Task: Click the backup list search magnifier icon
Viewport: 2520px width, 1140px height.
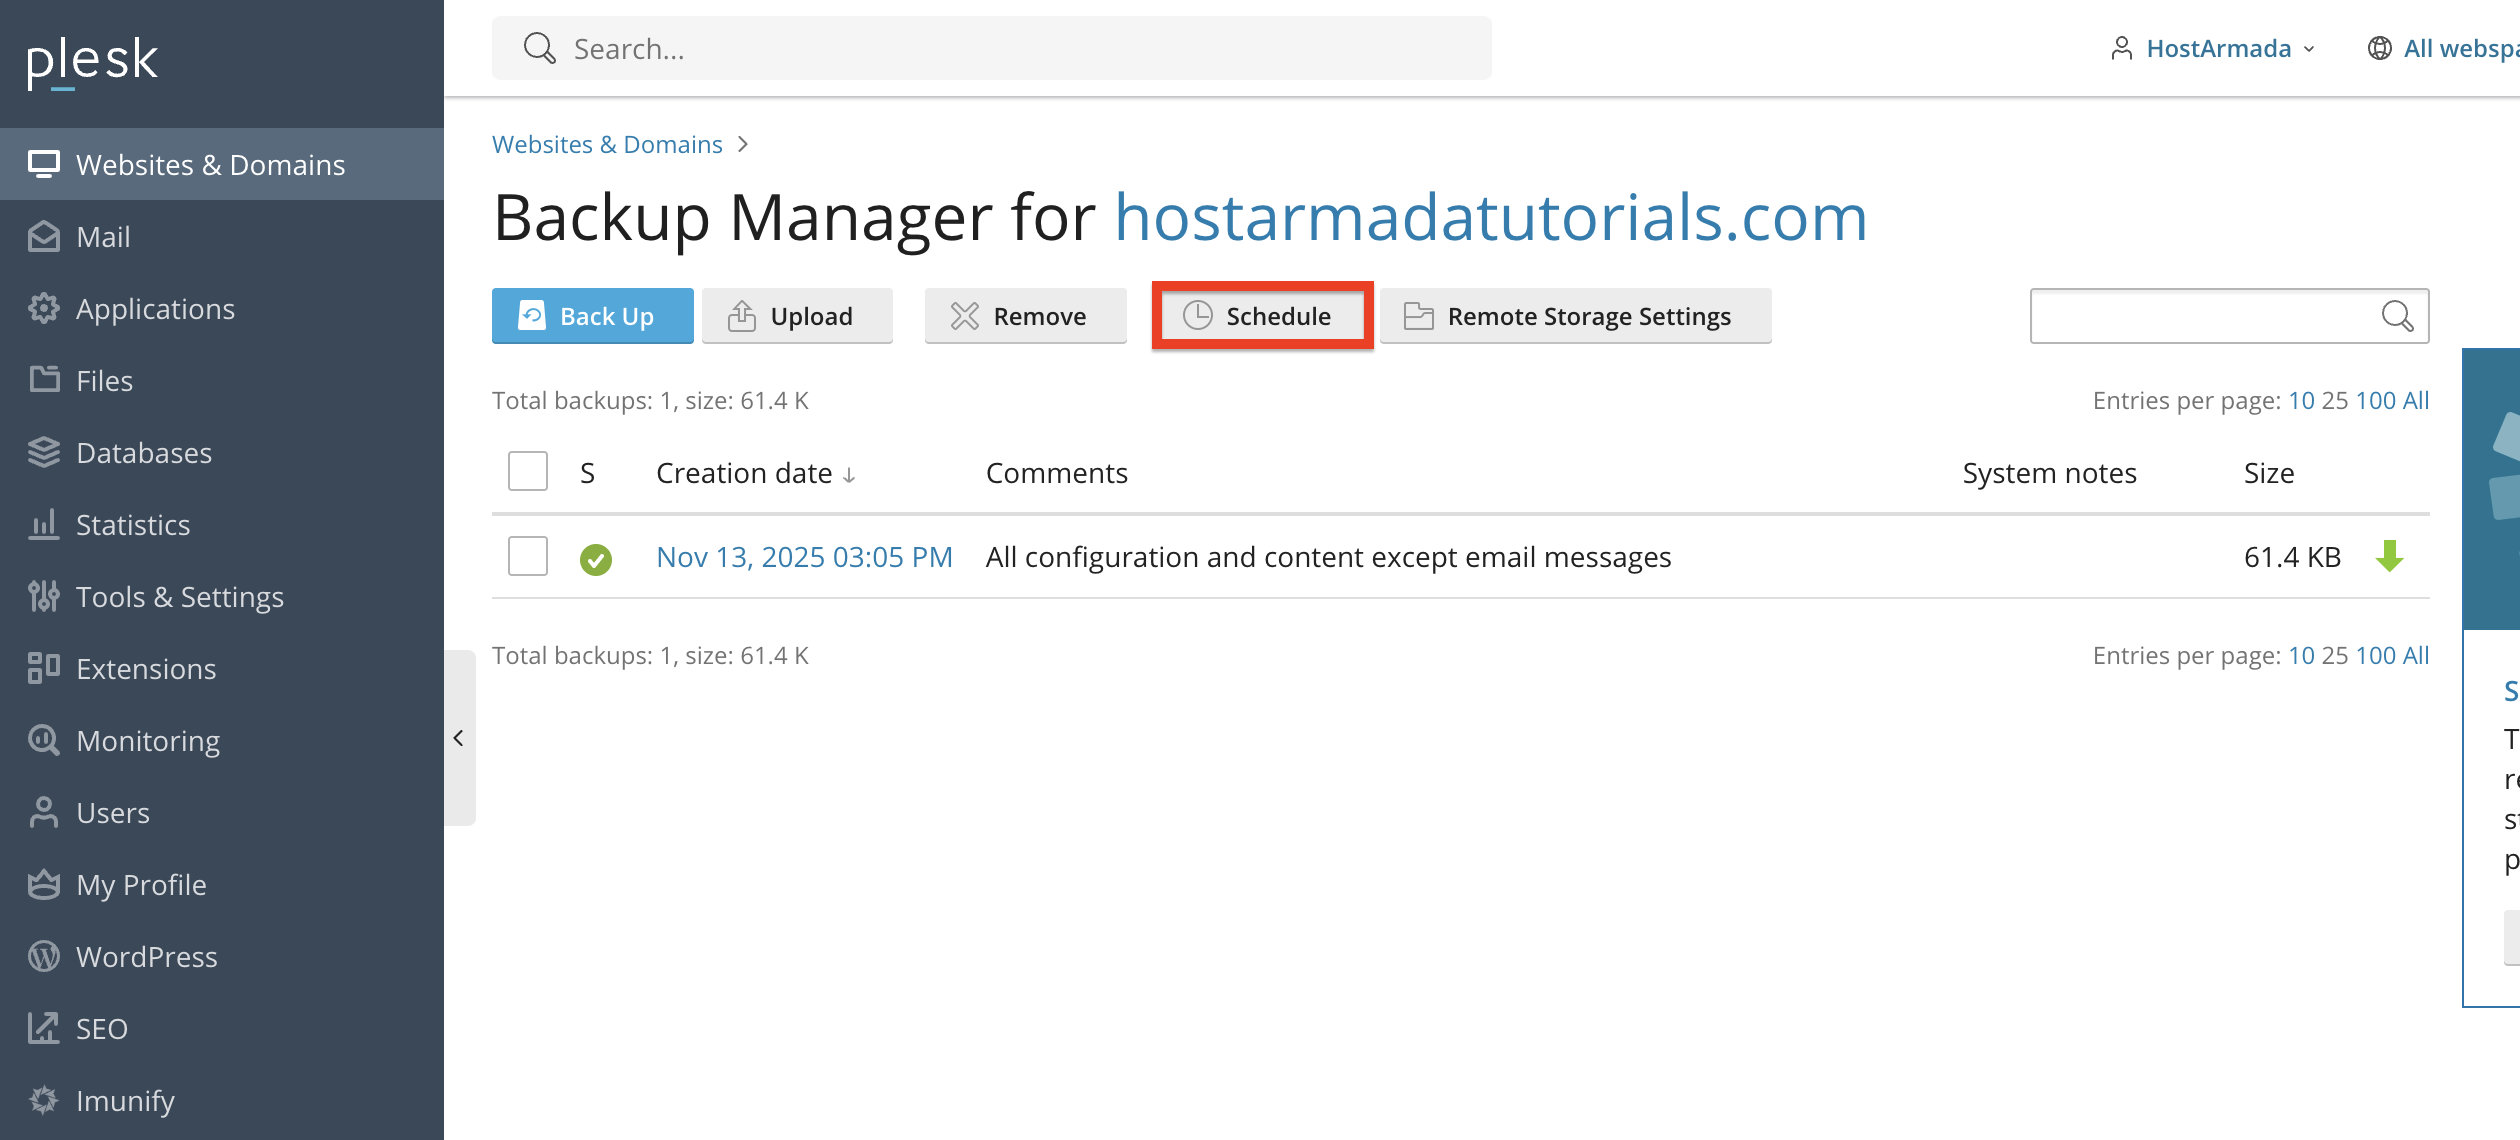Action: click(2397, 316)
